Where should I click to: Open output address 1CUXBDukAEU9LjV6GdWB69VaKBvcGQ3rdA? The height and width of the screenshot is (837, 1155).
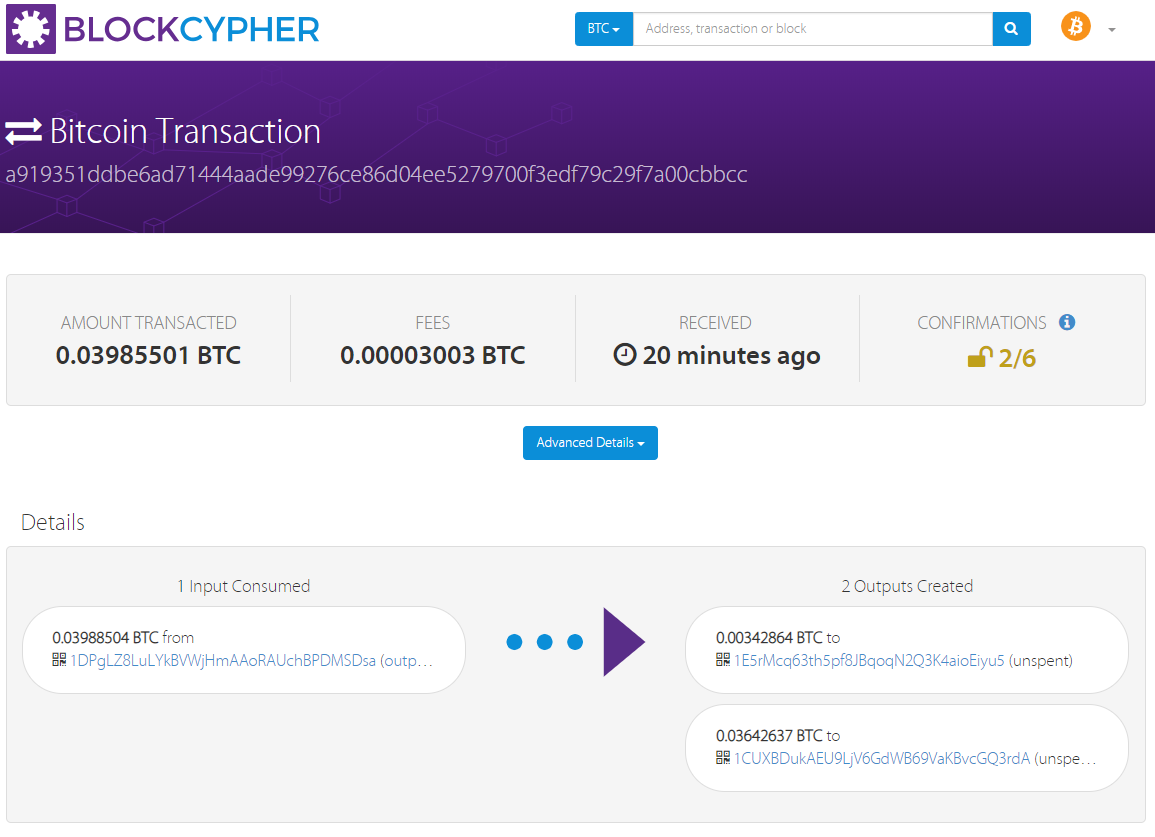(x=882, y=758)
